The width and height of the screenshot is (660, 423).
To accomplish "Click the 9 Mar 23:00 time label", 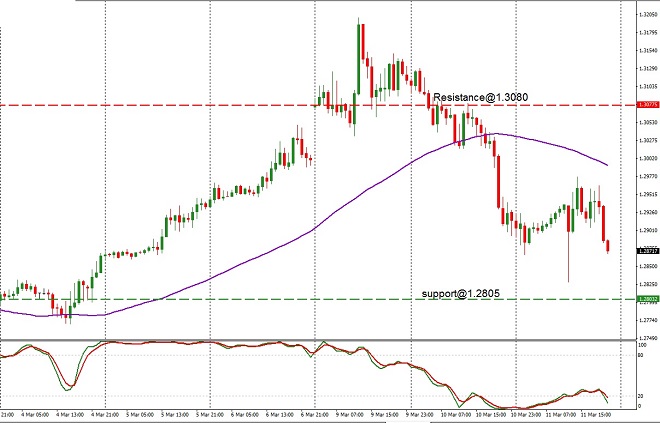I will [x=419, y=414].
